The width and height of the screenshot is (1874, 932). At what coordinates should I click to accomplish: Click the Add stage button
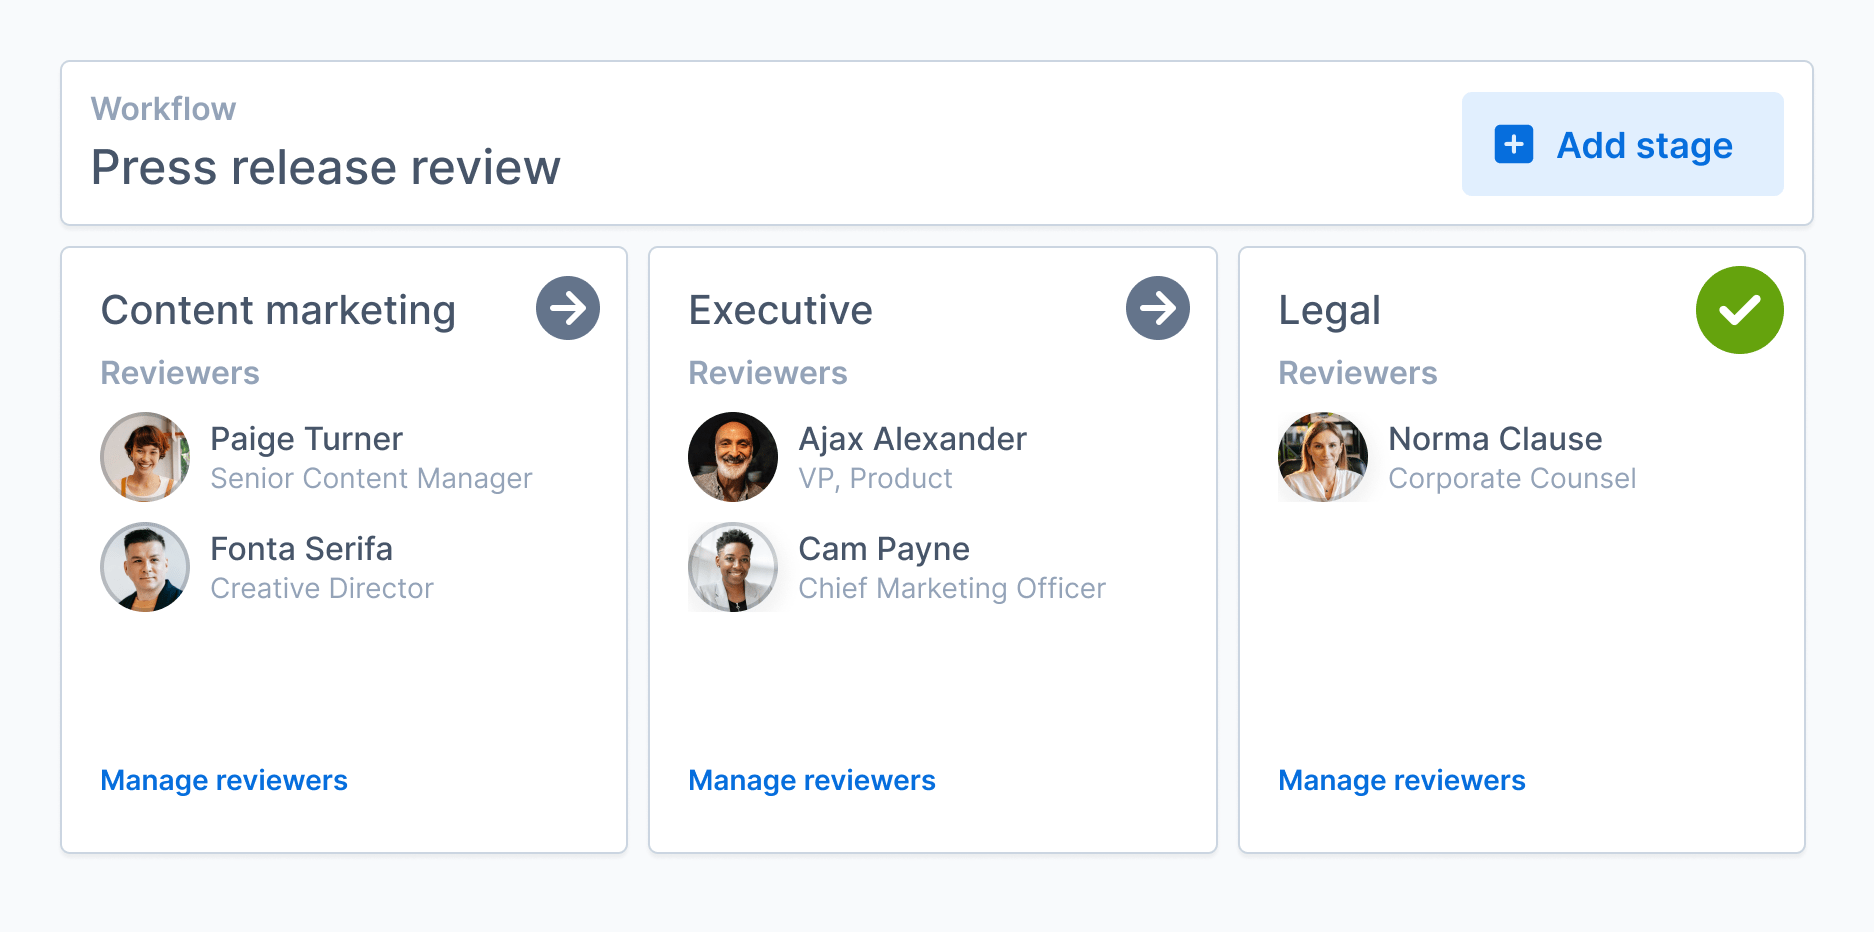coord(1622,144)
